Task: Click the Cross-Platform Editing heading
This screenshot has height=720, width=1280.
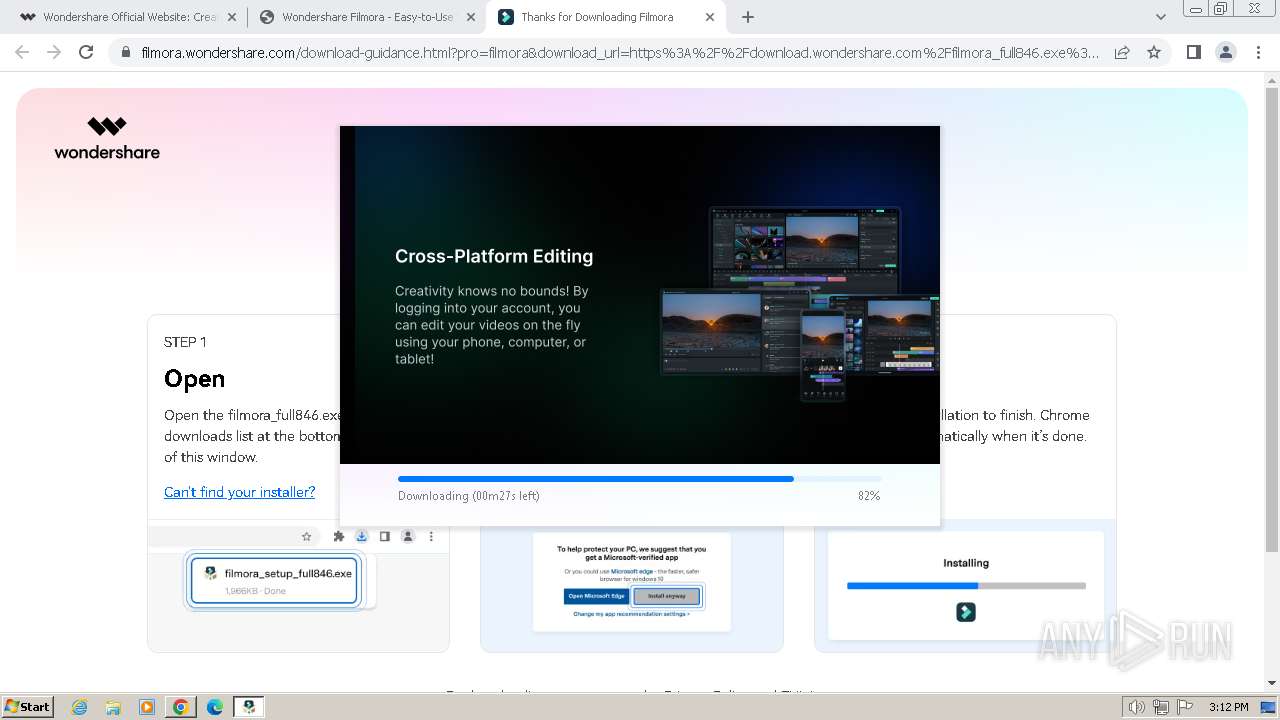Action: click(494, 256)
